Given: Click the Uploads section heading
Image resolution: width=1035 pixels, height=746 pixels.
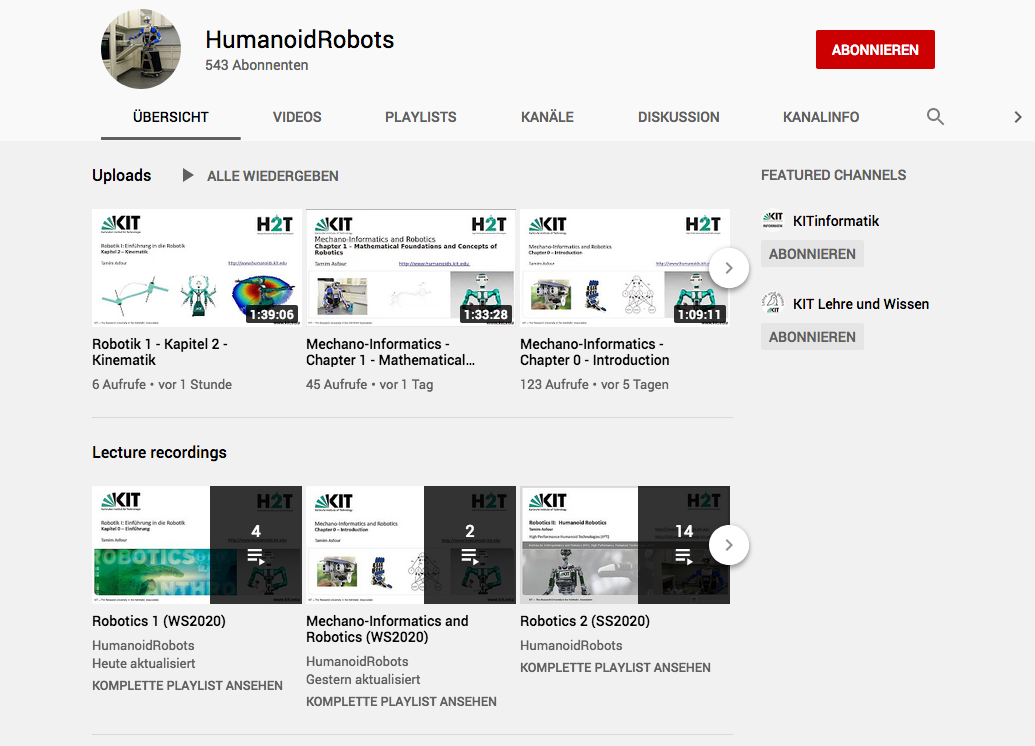Looking at the screenshot, I should pos(121,176).
